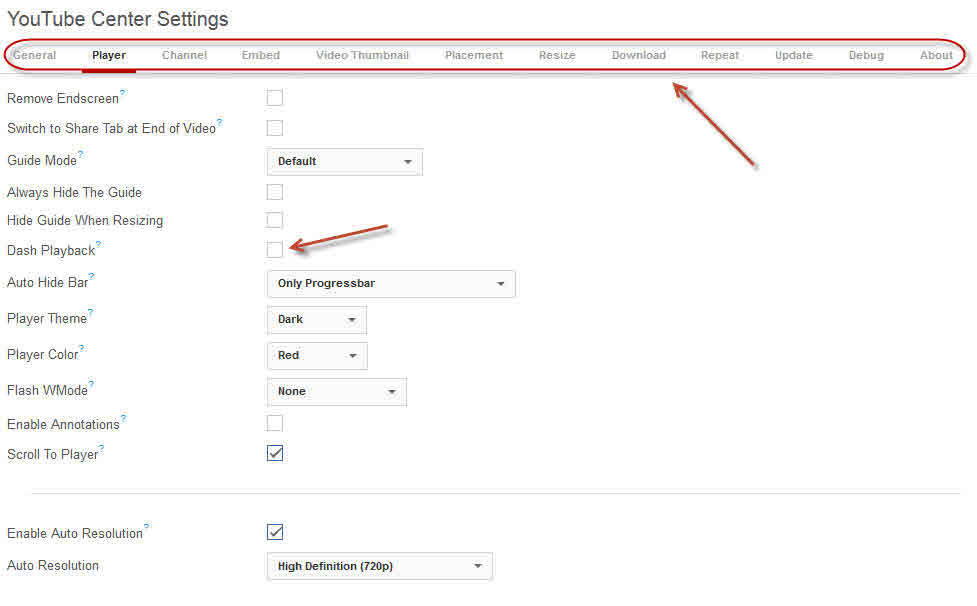Open the Debug tab
This screenshot has width=977, height=606.
(867, 55)
